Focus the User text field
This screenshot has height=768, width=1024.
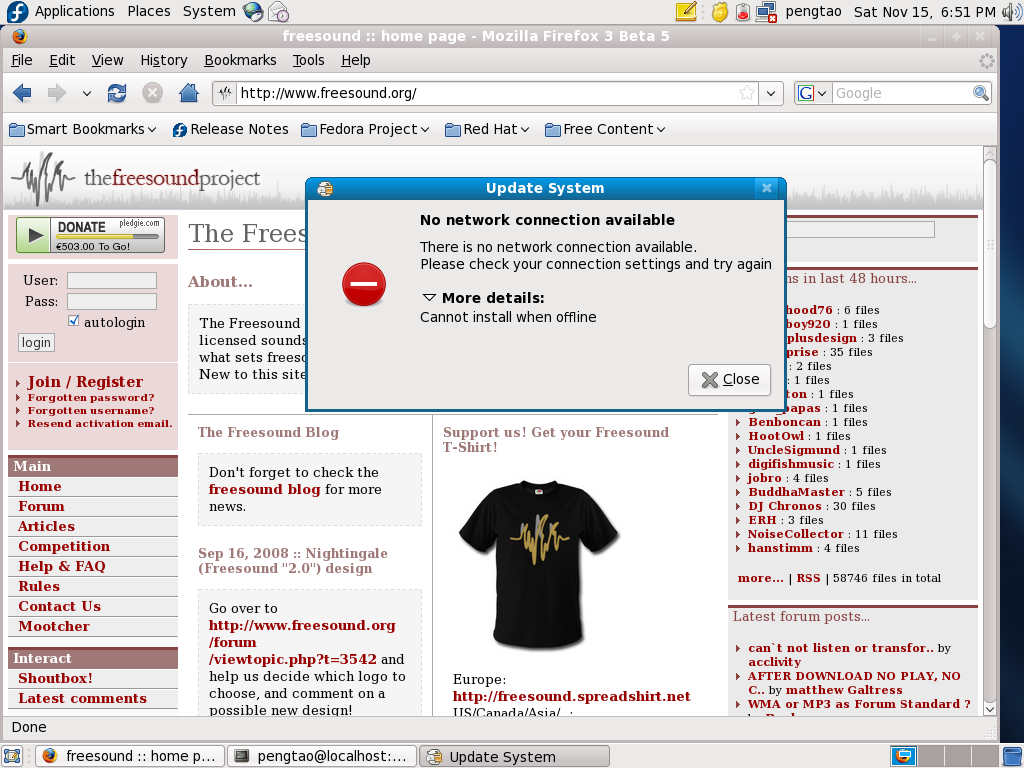tap(112, 280)
